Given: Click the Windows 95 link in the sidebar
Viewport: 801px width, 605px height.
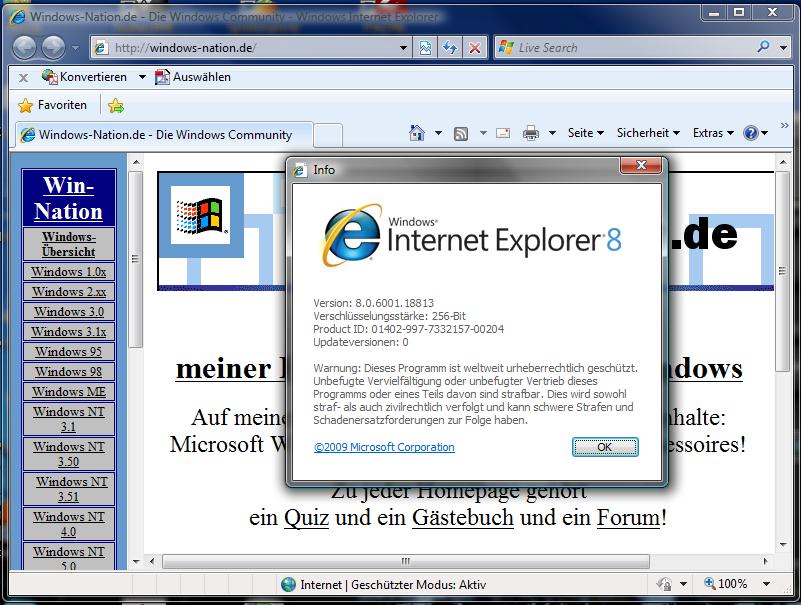Looking at the screenshot, I should click(68, 352).
